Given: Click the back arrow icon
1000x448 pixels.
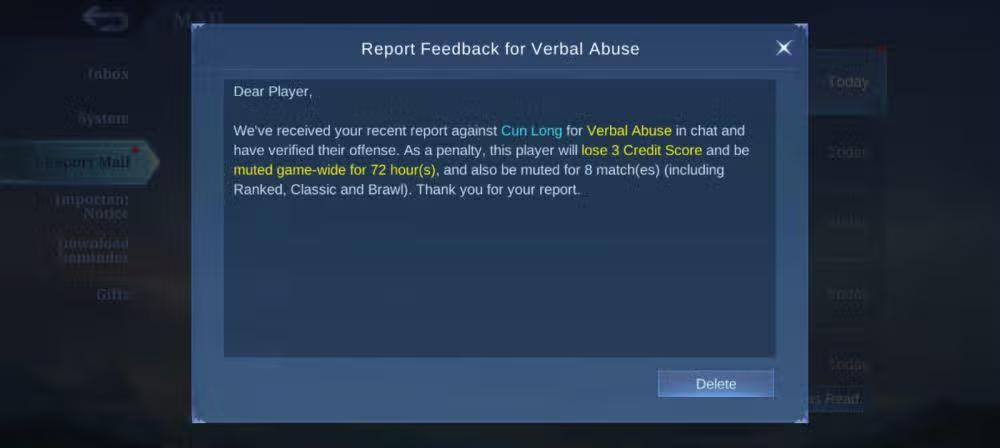Looking at the screenshot, I should (x=105, y=19).
